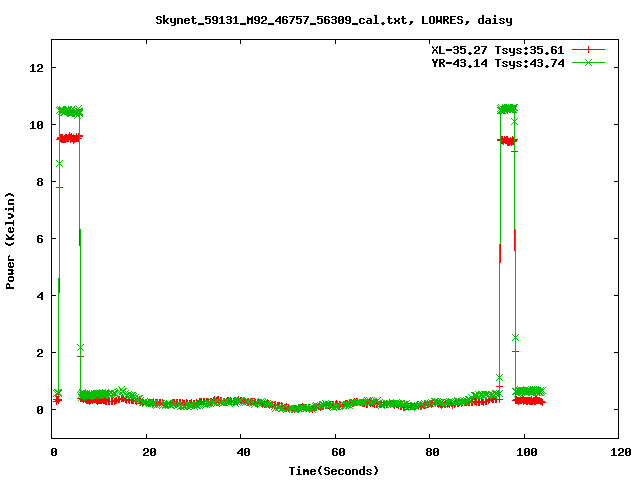Click the y-axis tick label 8
640x480 pixels.
point(40,182)
